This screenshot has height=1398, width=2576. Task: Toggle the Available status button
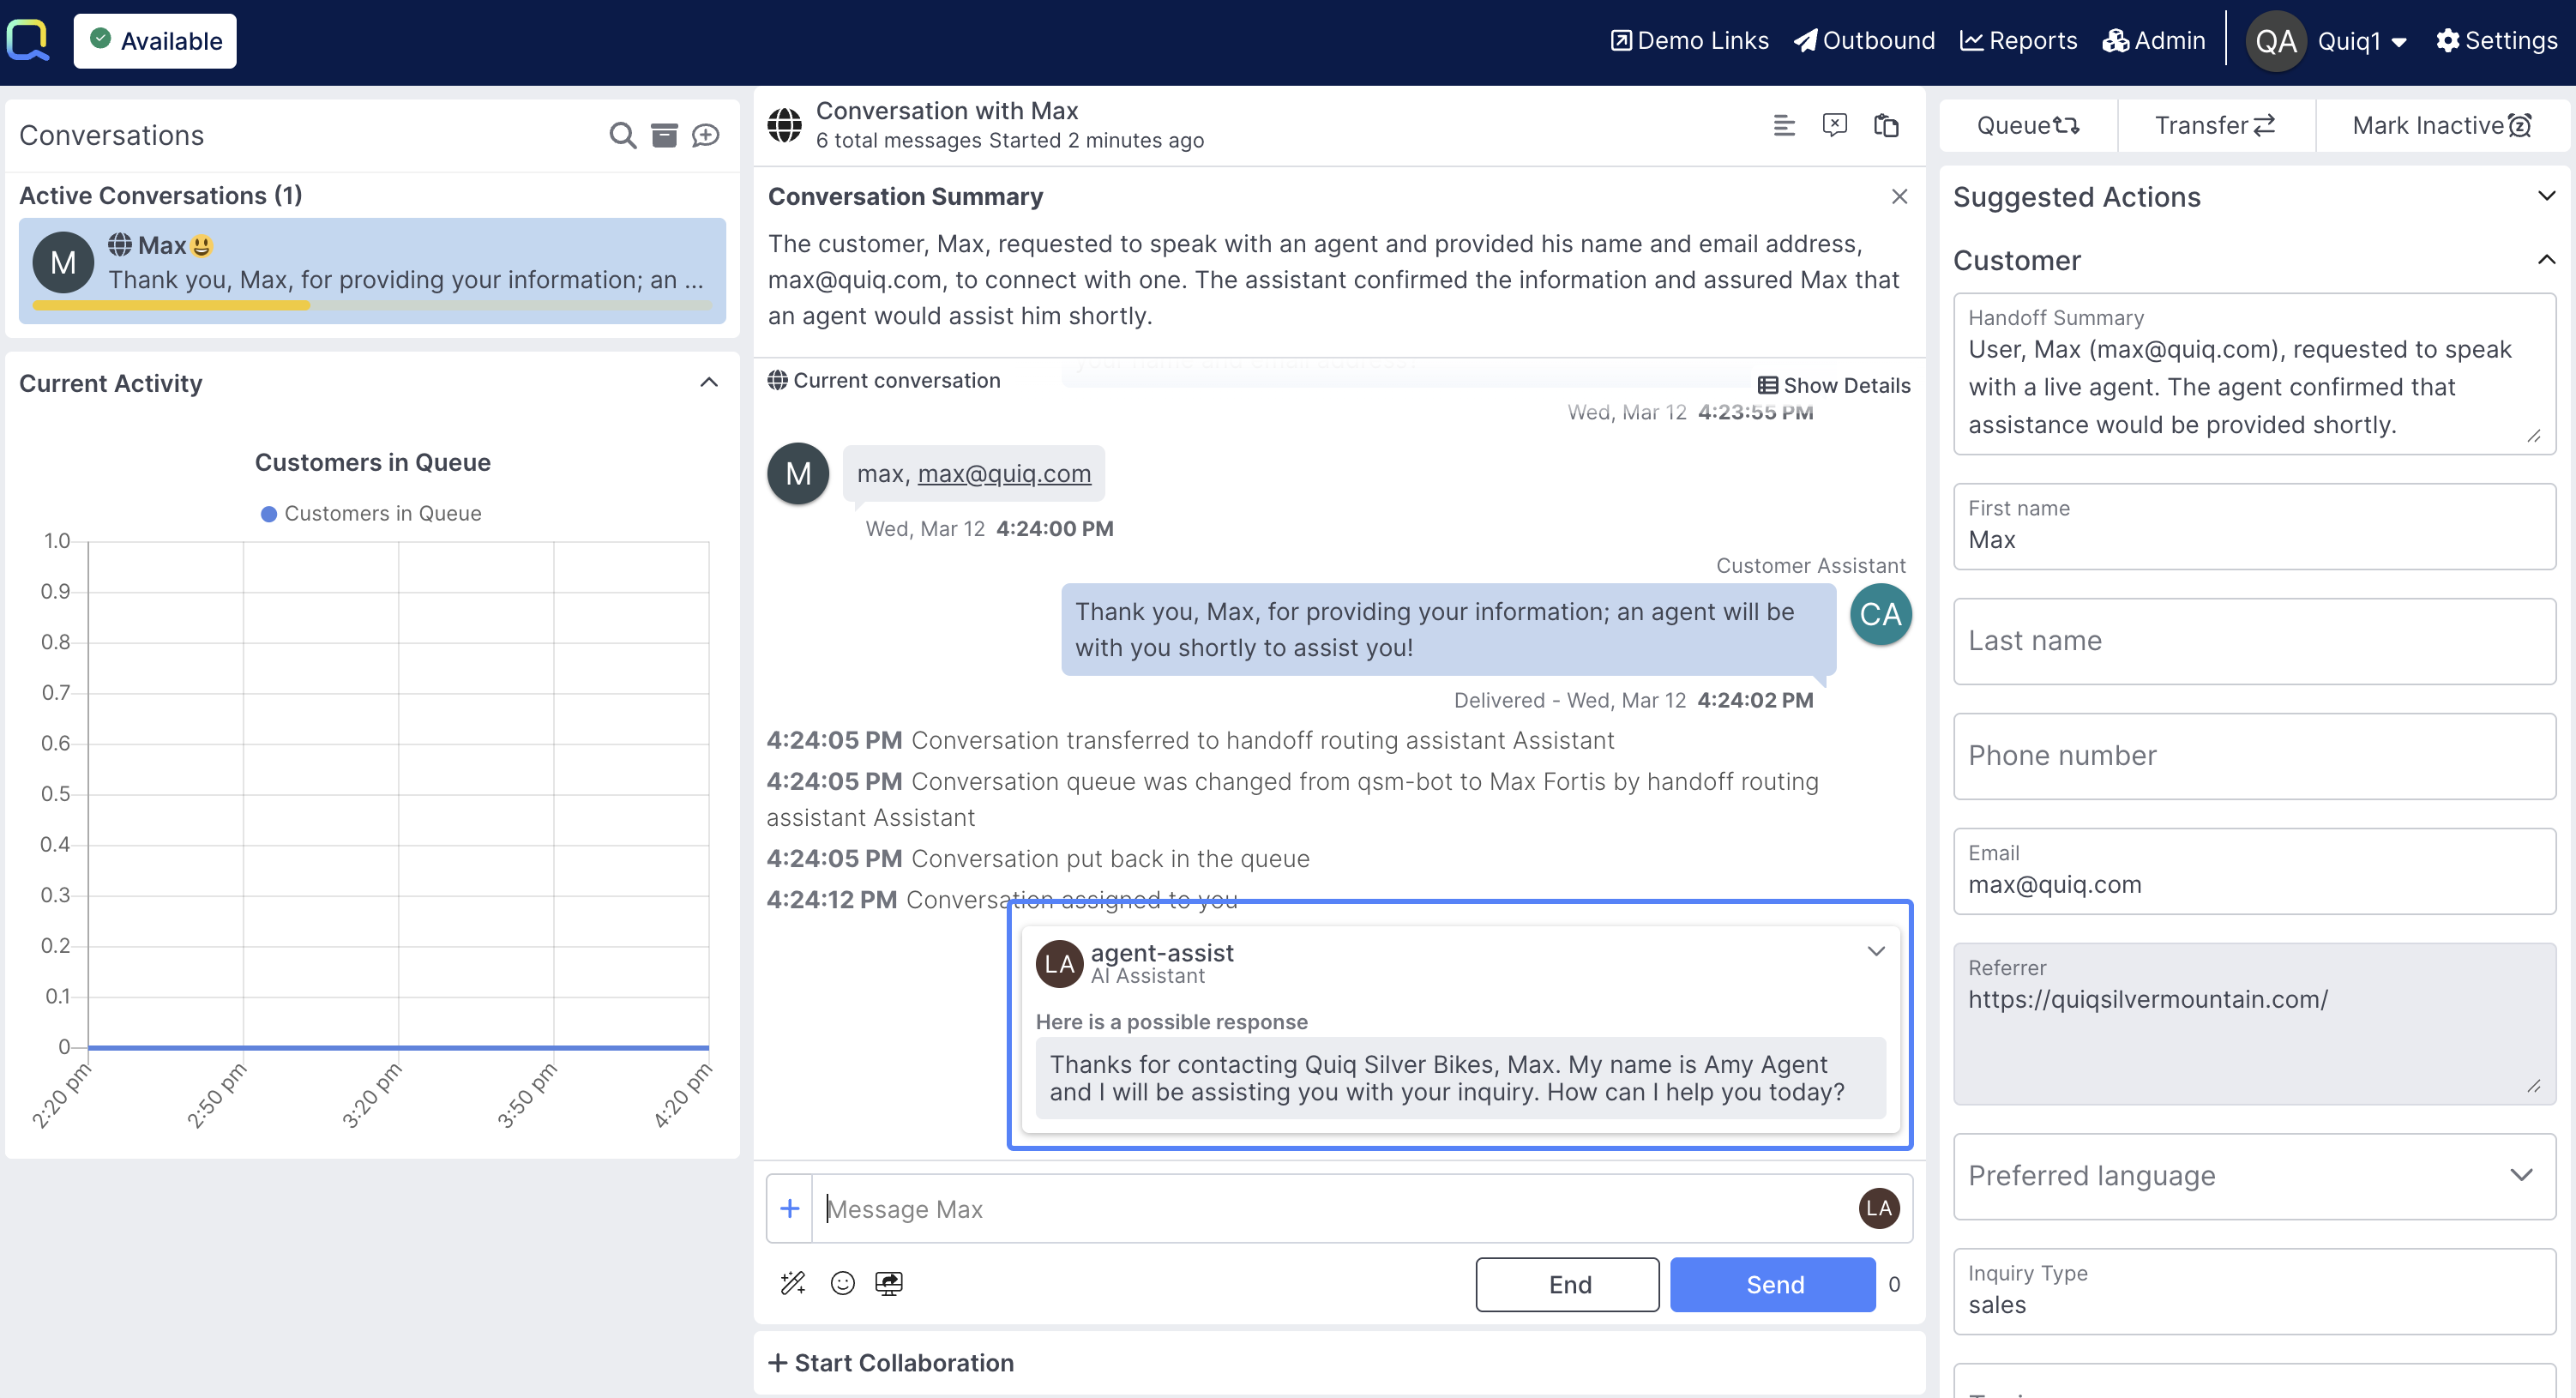155,41
